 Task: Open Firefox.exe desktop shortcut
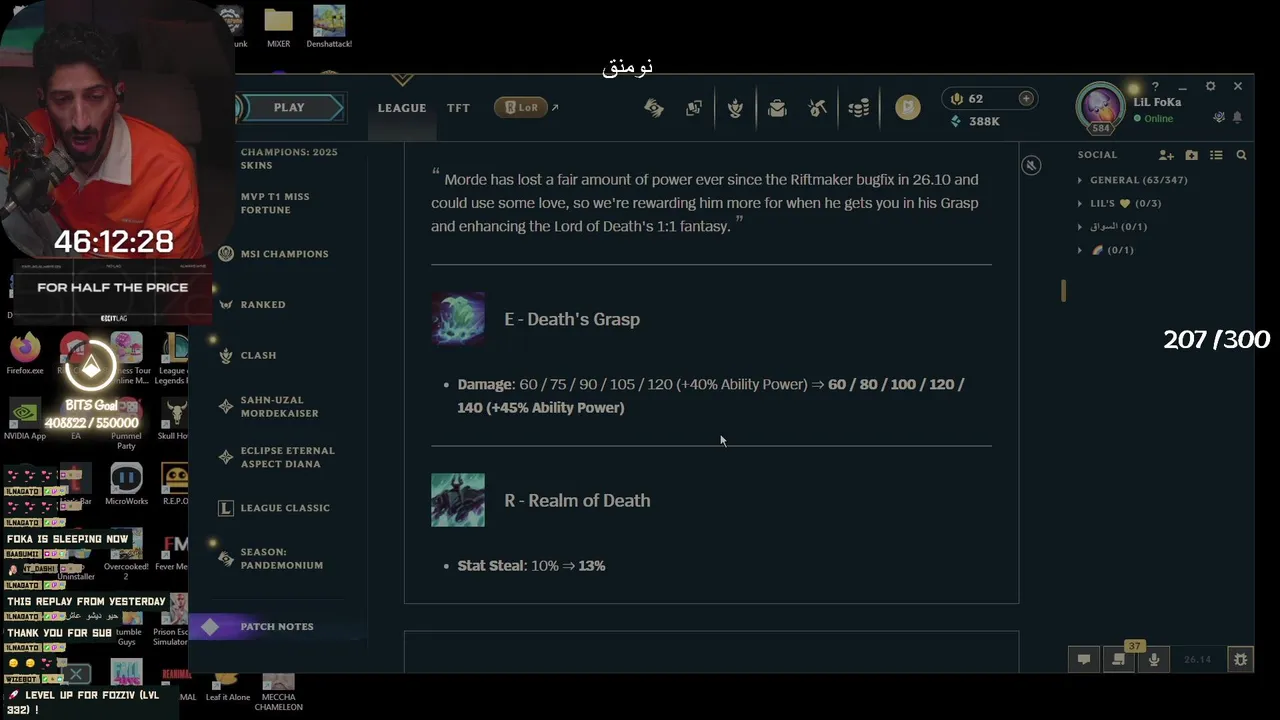[25, 353]
